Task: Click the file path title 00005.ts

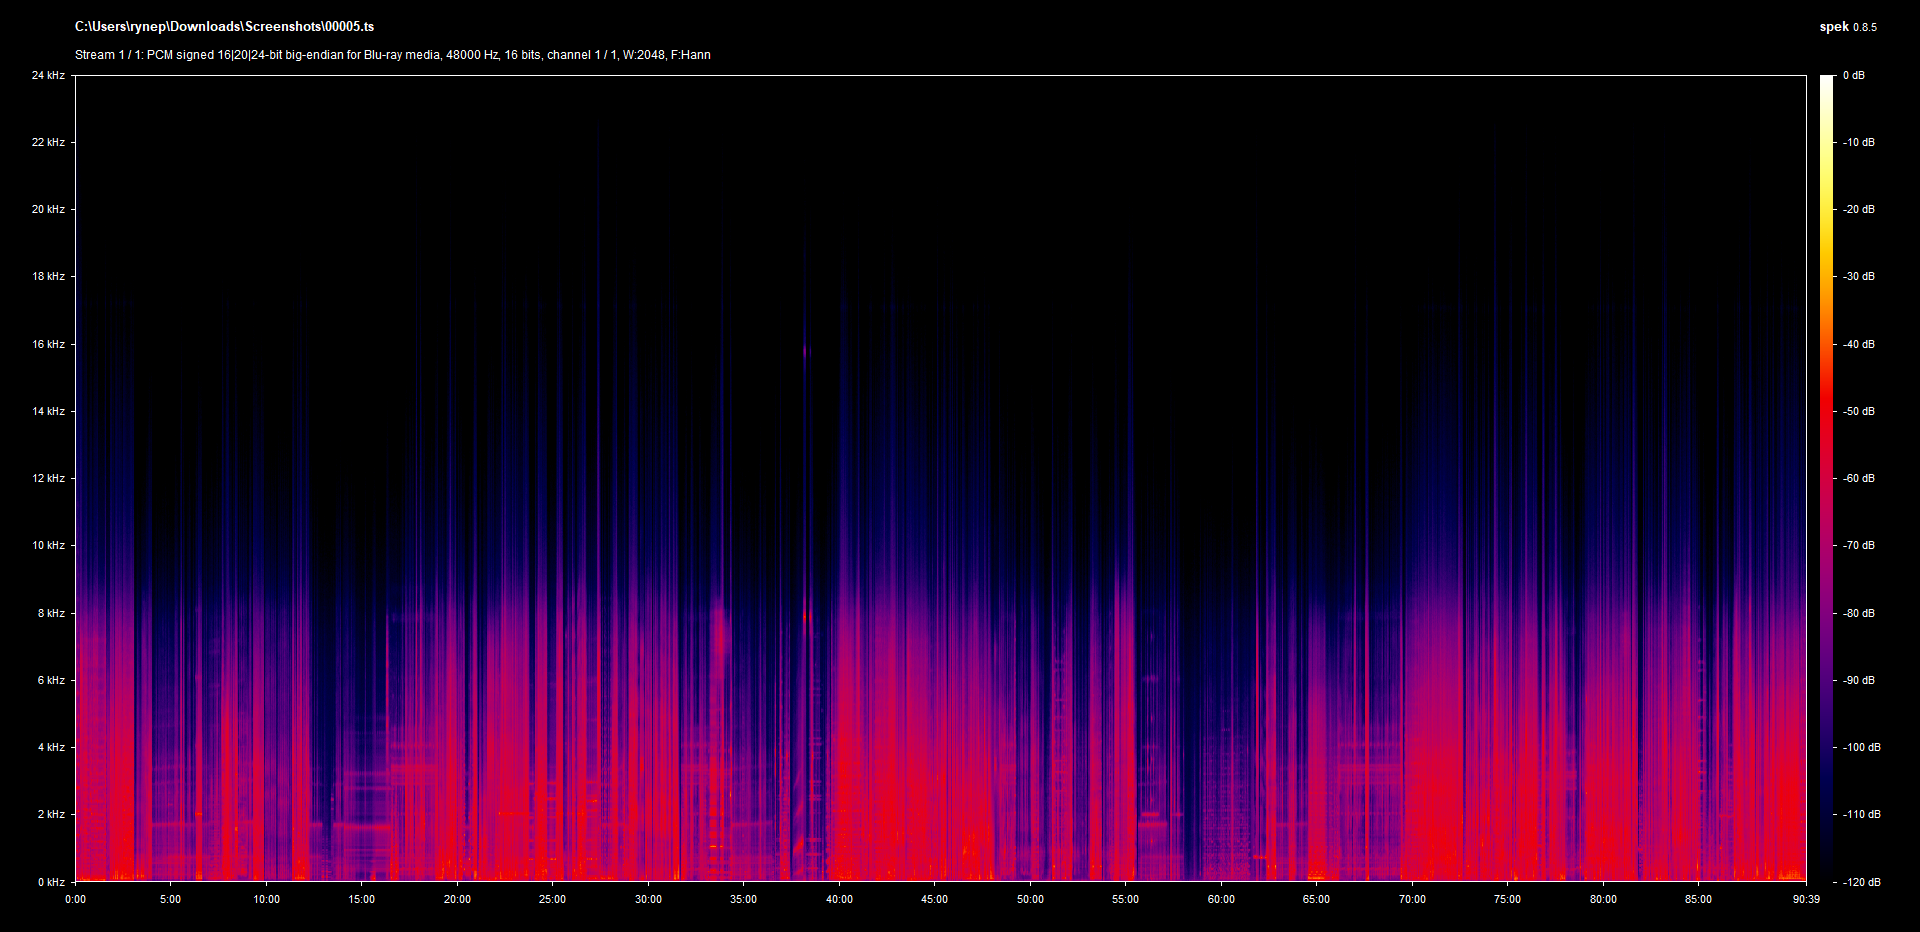Action: pos(224,27)
